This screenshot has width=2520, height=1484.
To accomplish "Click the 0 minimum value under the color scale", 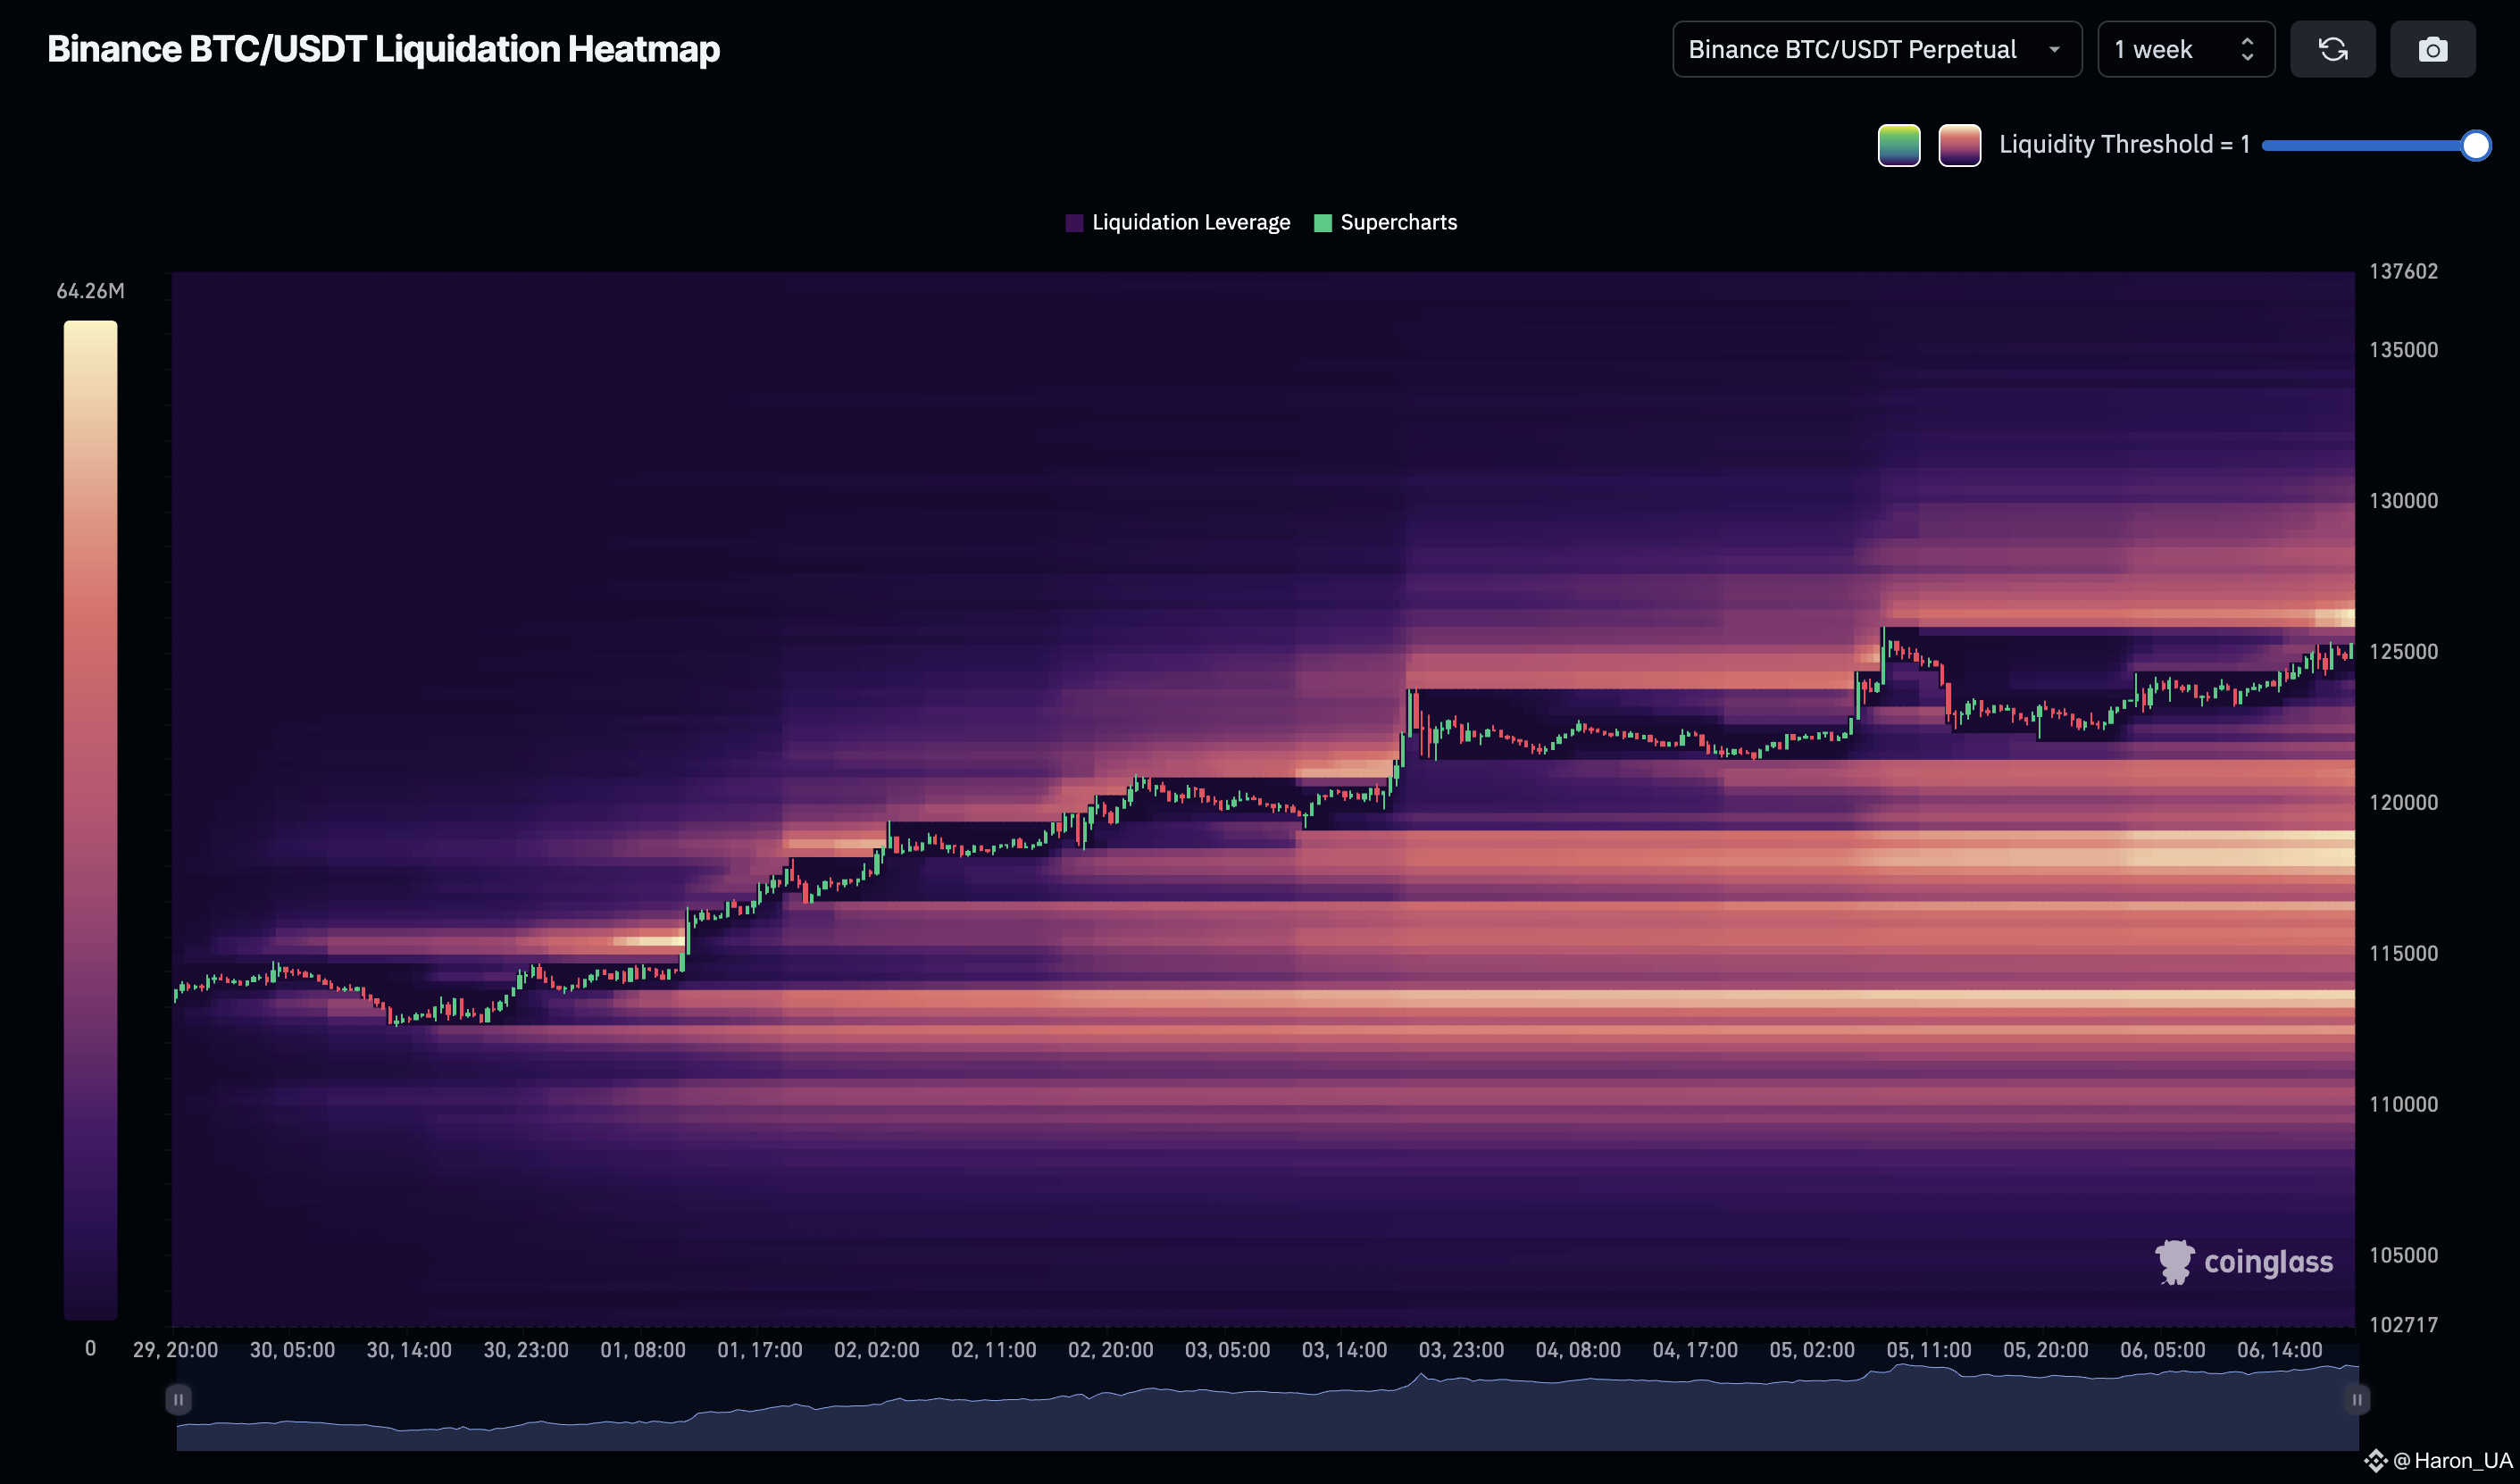I will click(90, 1348).
